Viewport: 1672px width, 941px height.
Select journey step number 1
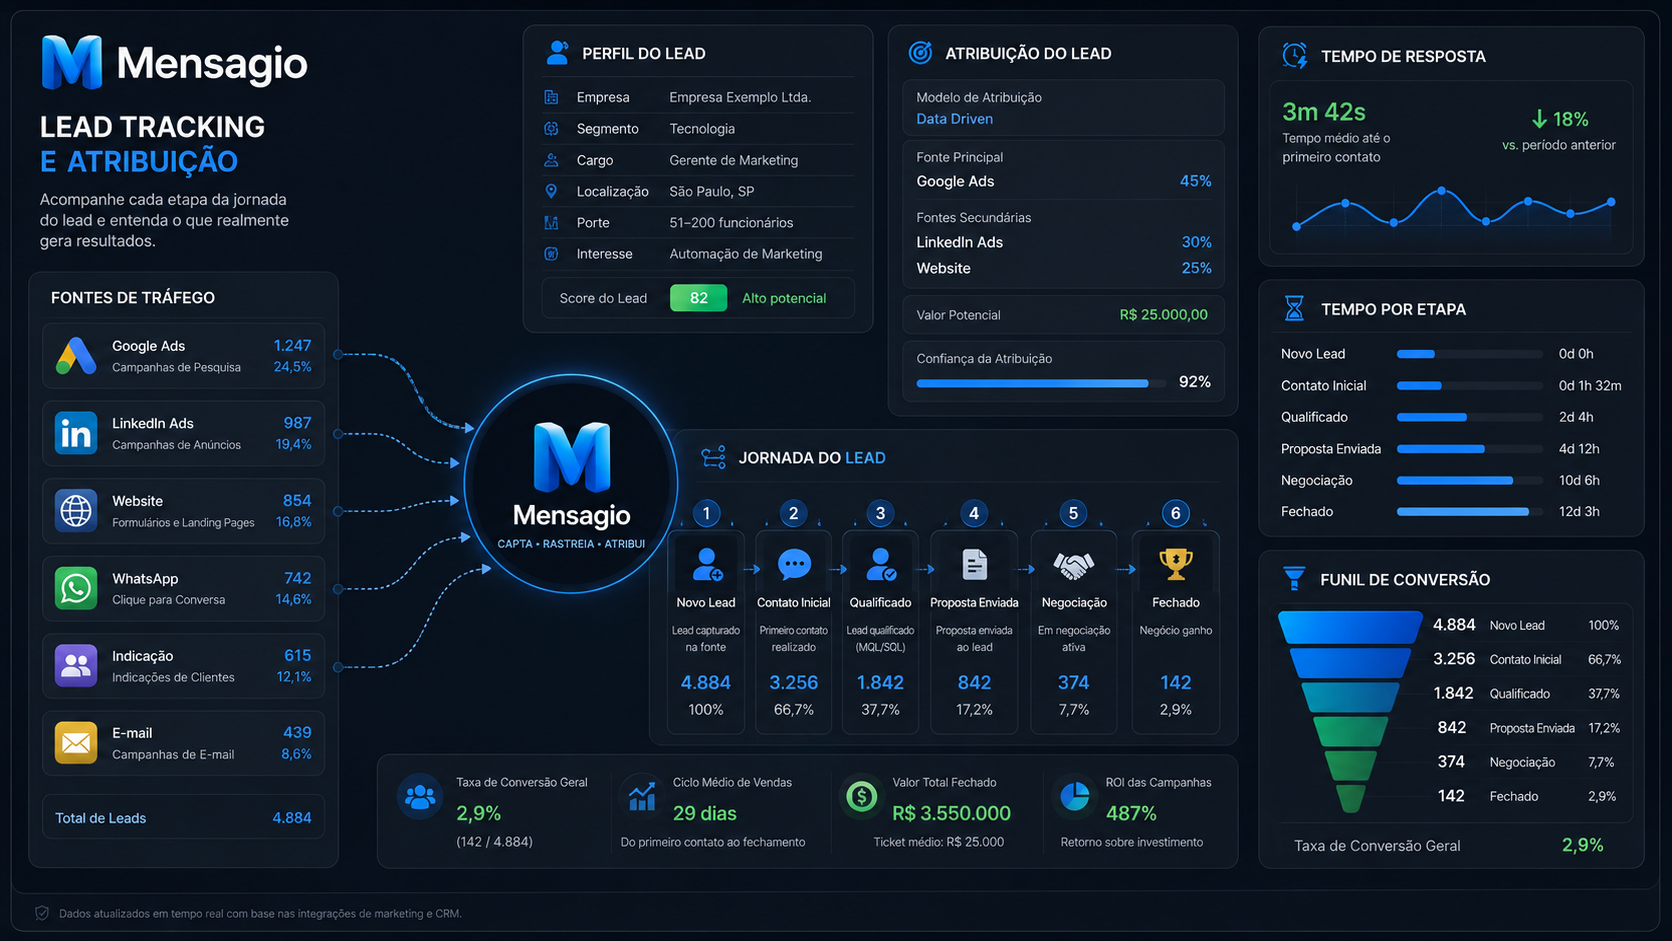click(x=706, y=513)
